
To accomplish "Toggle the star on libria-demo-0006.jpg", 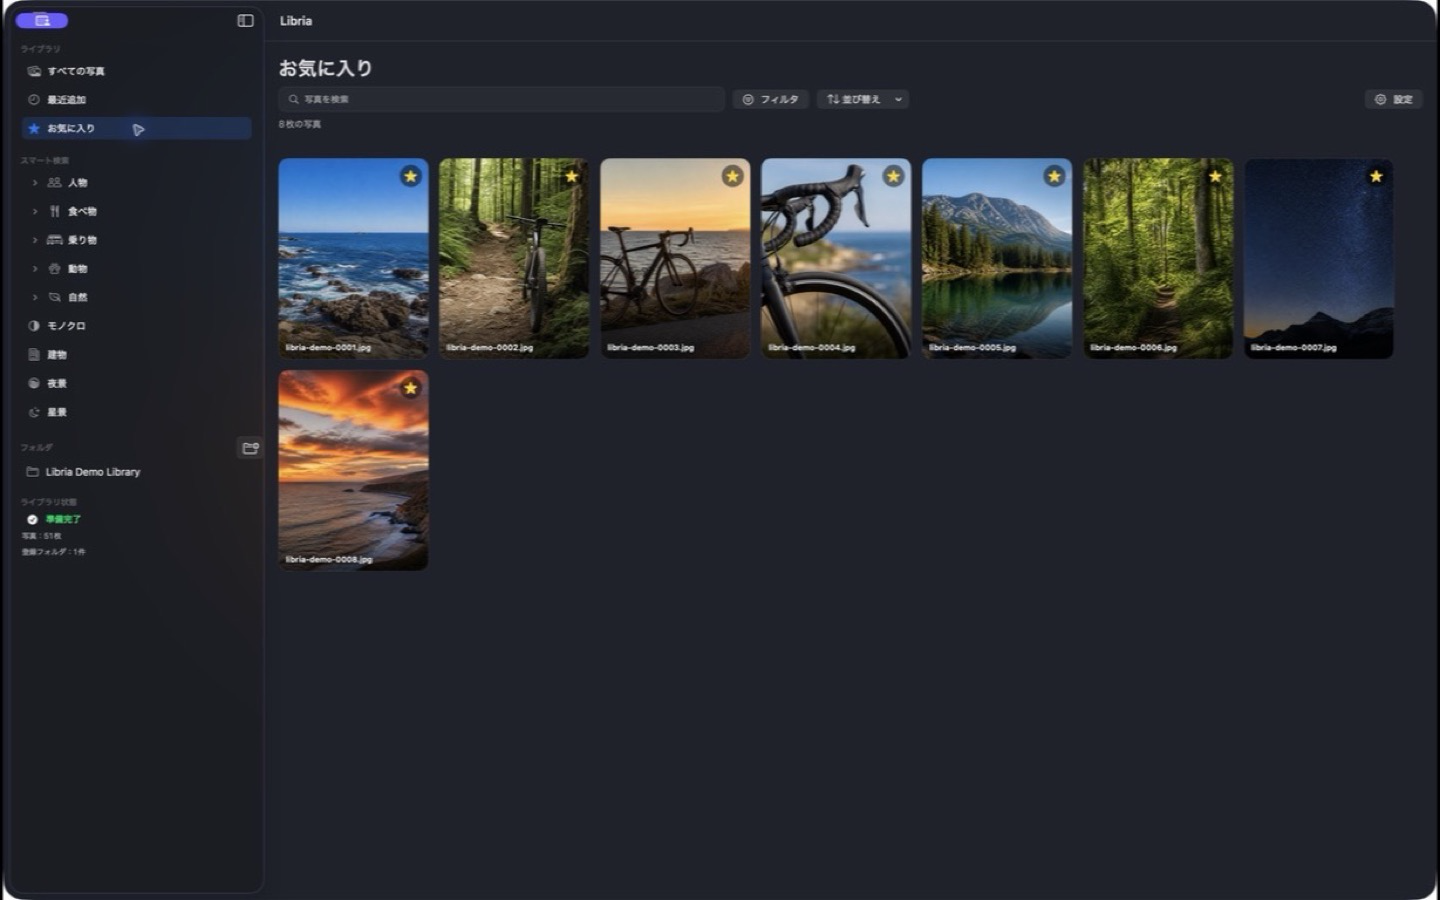I will [1215, 176].
